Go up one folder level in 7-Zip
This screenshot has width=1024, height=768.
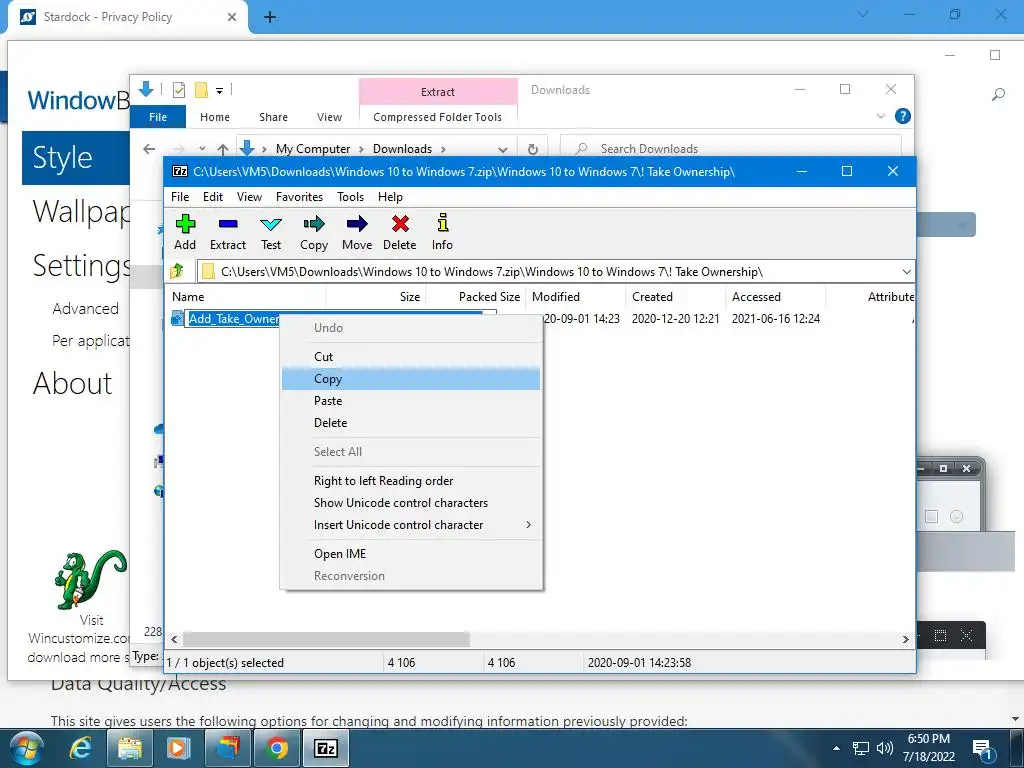177,271
